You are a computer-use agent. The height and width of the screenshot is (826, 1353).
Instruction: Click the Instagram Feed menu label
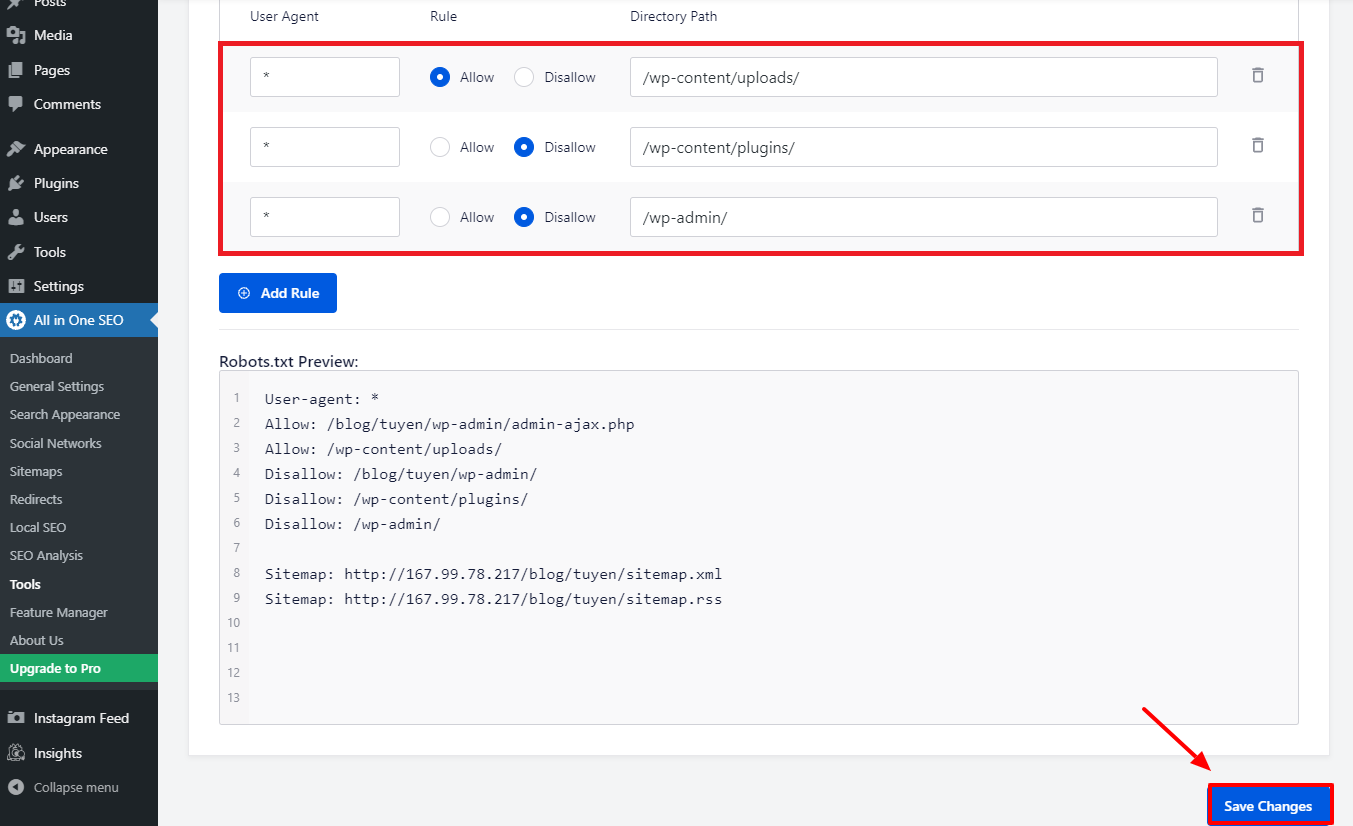click(x=81, y=718)
